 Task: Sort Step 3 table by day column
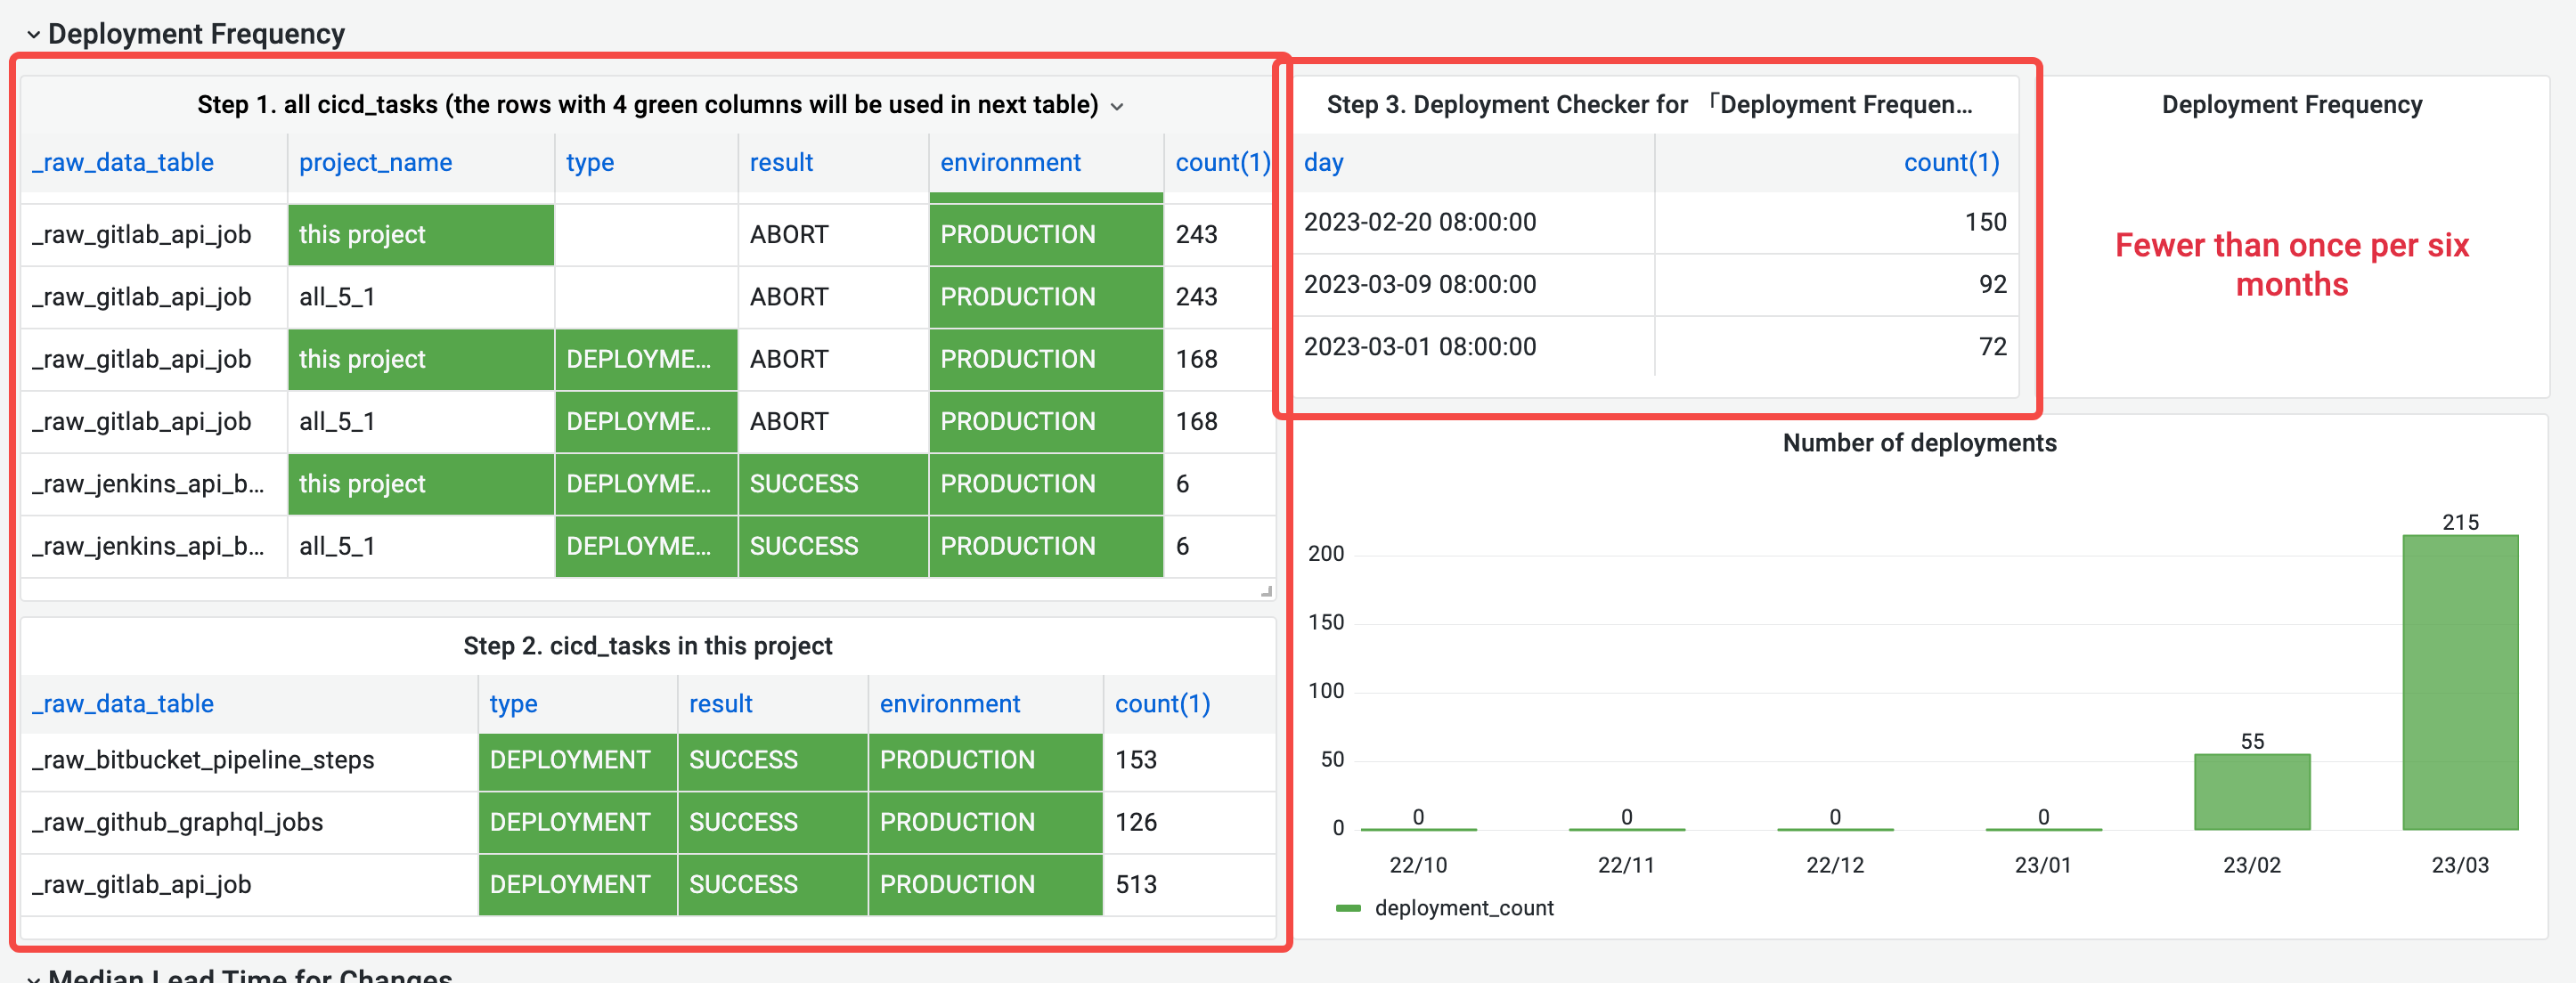[1323, 162]
